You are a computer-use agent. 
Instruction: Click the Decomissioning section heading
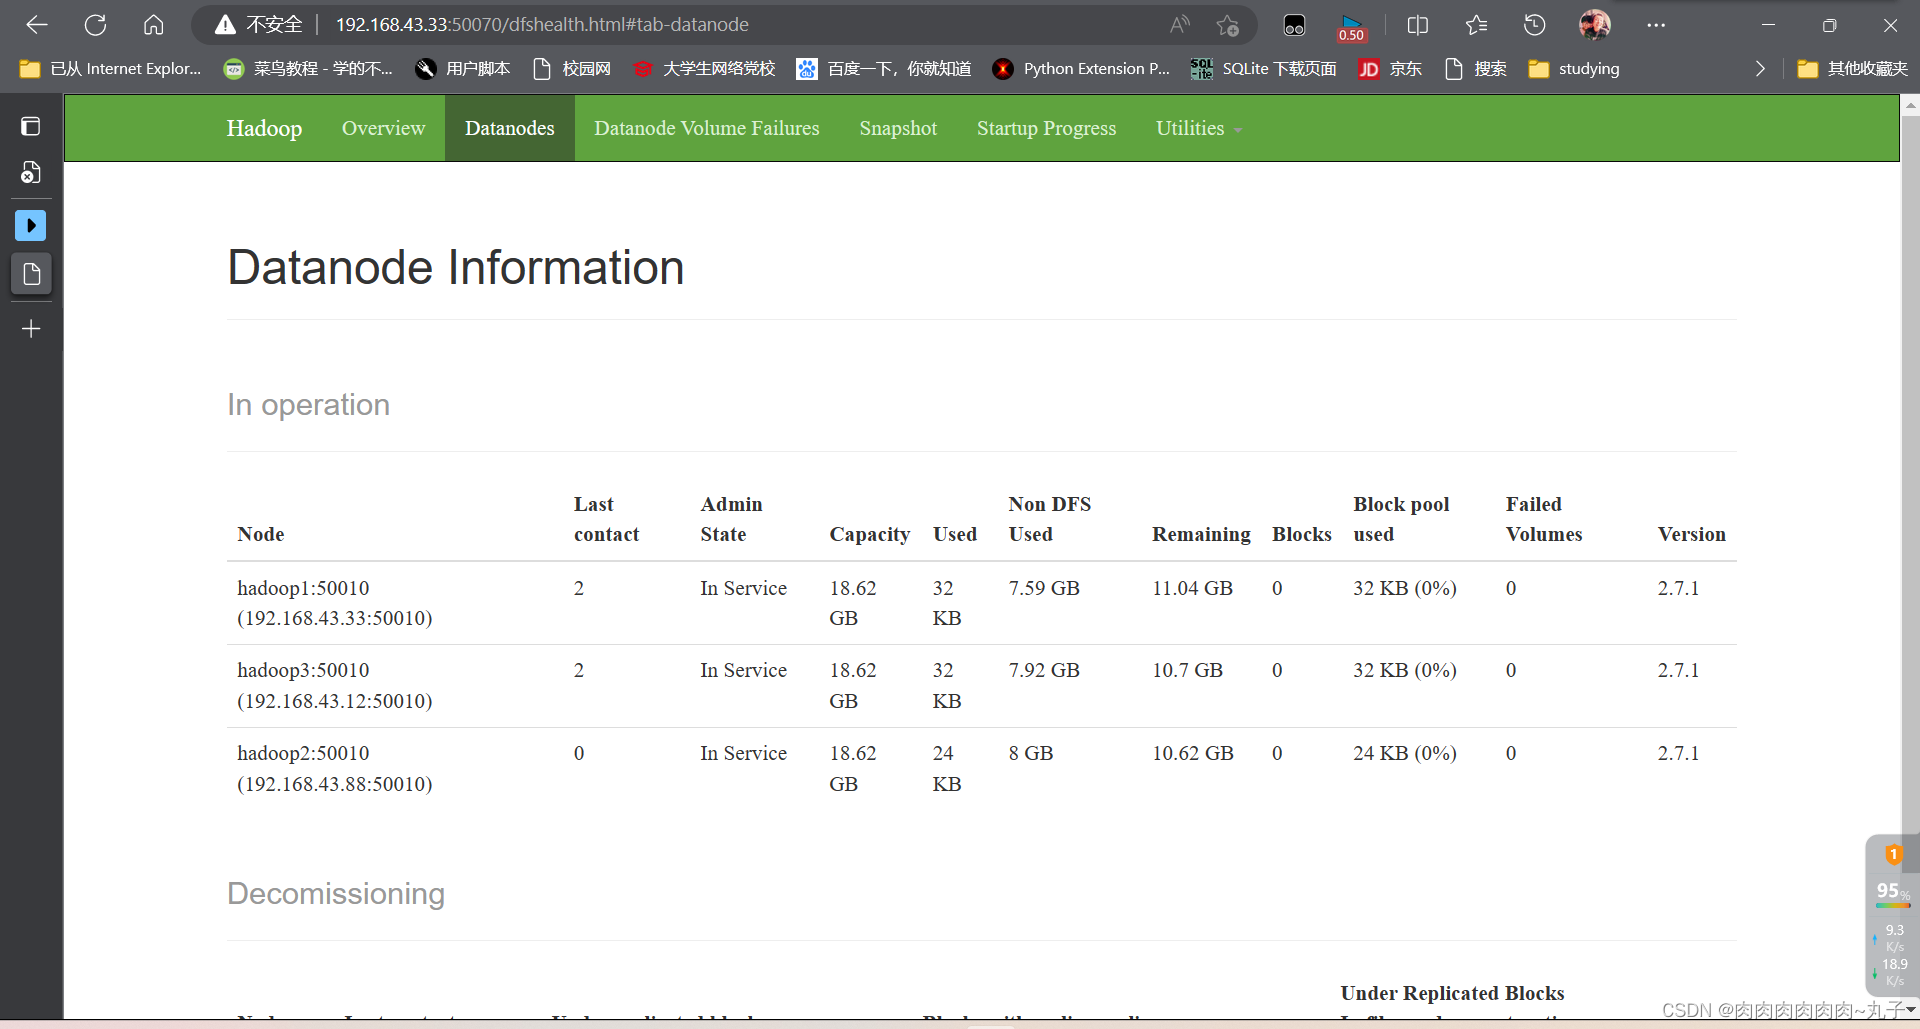(x=336, y=893)
